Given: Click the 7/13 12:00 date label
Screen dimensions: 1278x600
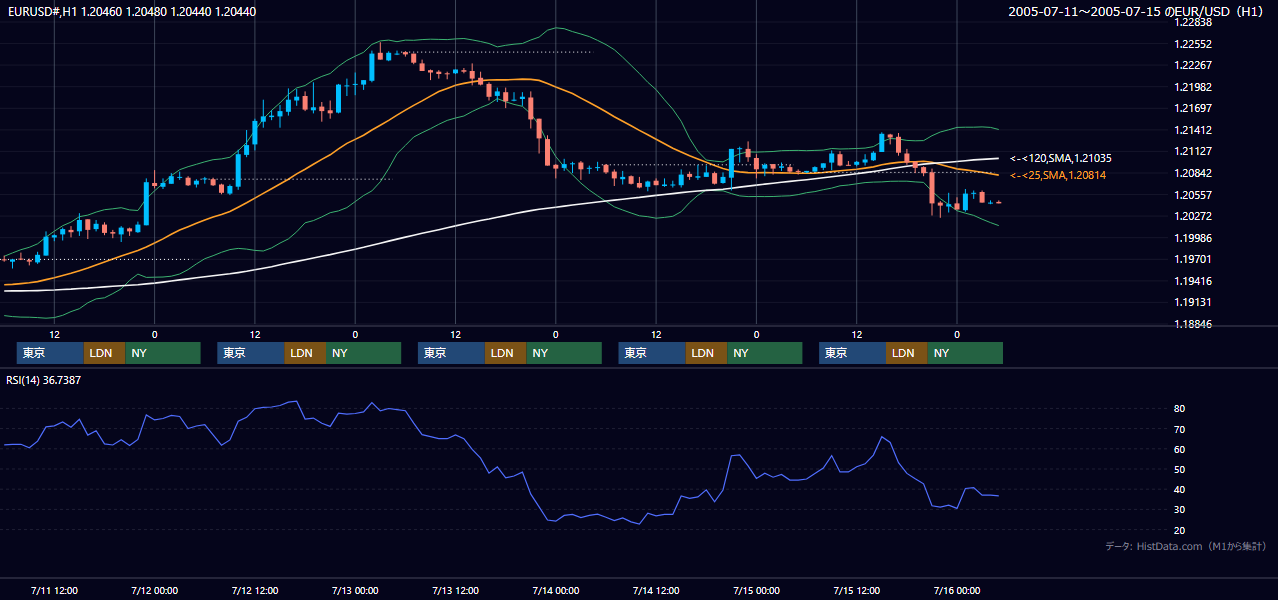Looking at the screenshot, I should pyautogui.click(x=455, y=590).
